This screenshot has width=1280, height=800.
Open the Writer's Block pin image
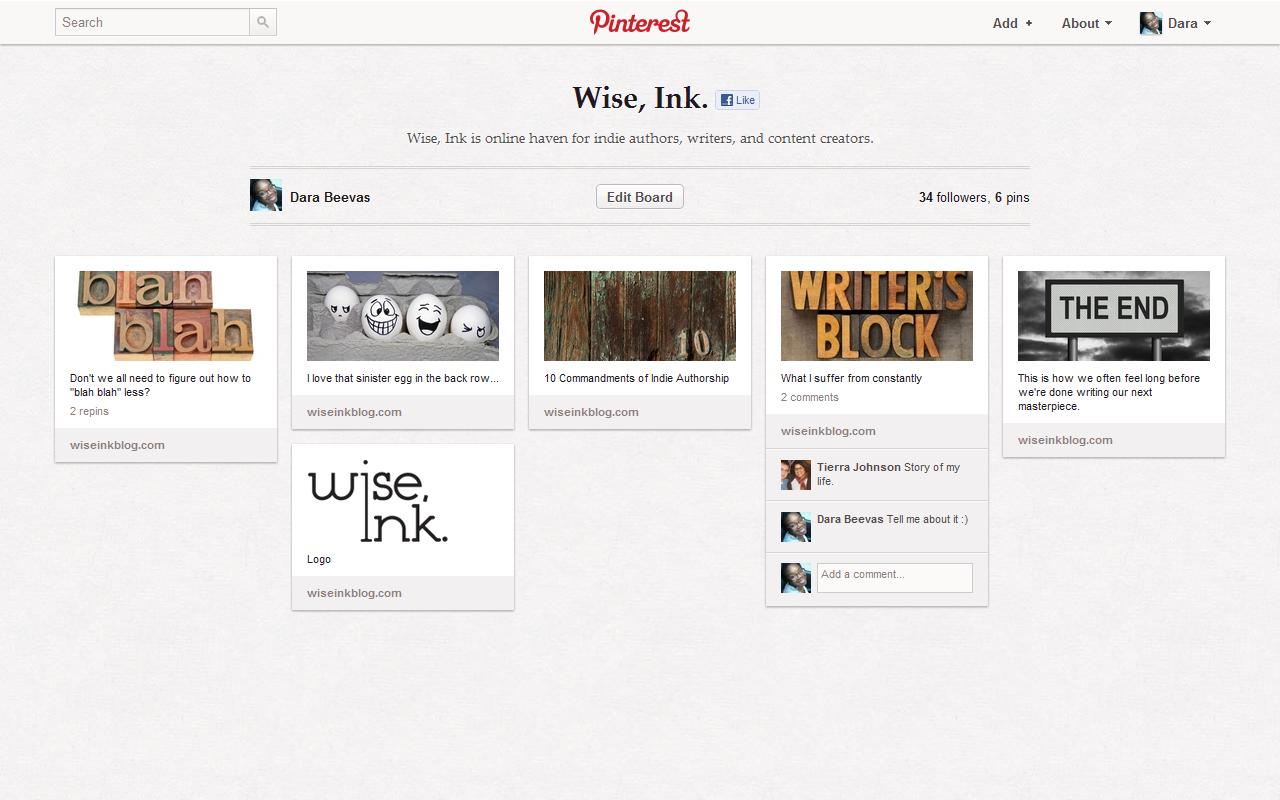tap(877, 316)
